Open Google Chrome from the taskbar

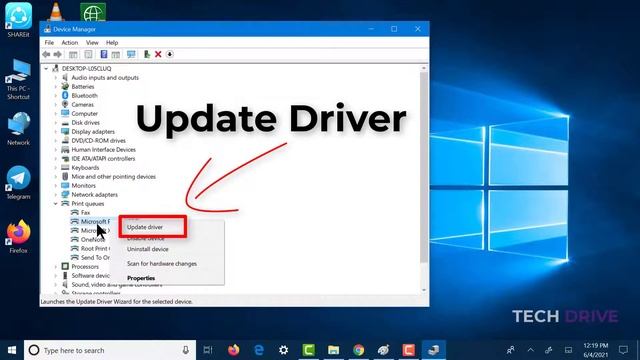click(359, 350)
